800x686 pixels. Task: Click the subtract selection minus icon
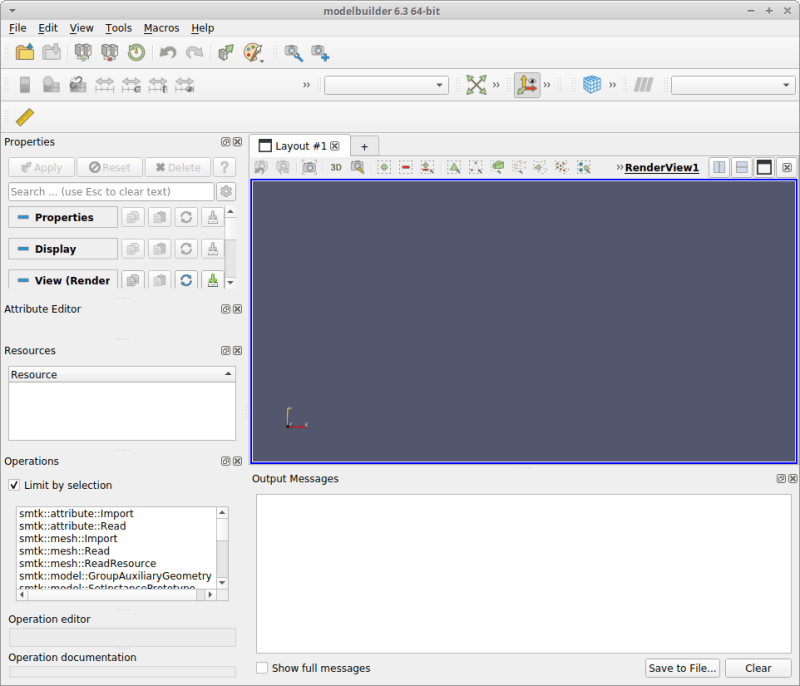(406, 167)
